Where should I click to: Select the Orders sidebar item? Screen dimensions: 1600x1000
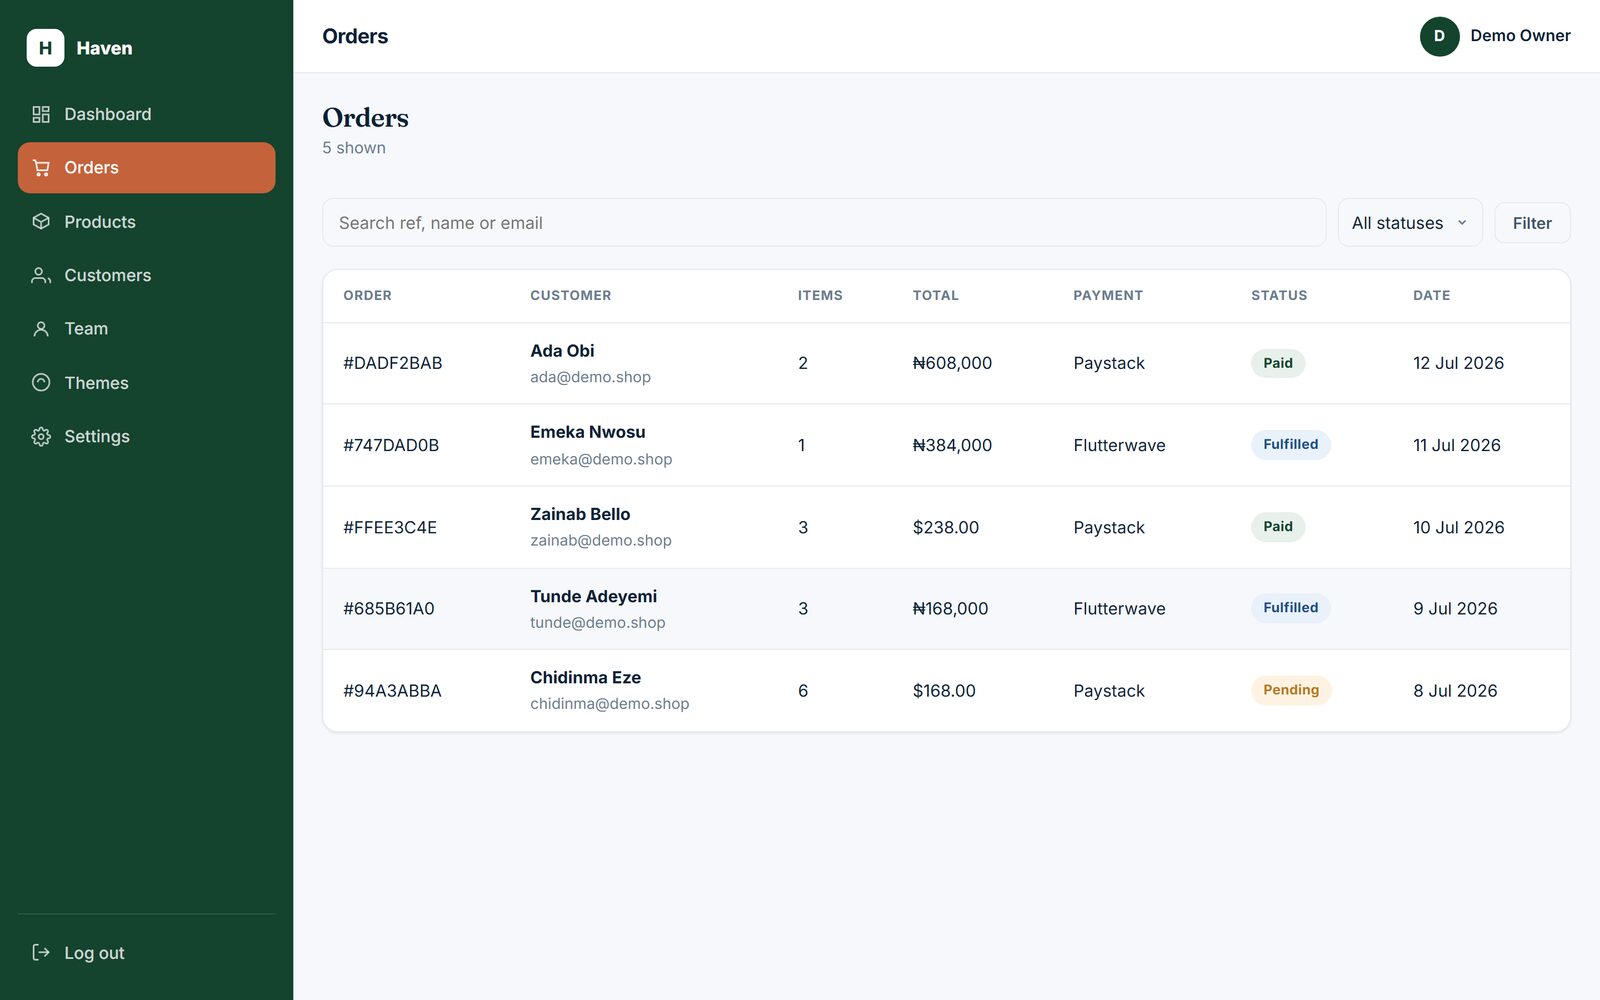pyautogui.click(x=146, y=168)
